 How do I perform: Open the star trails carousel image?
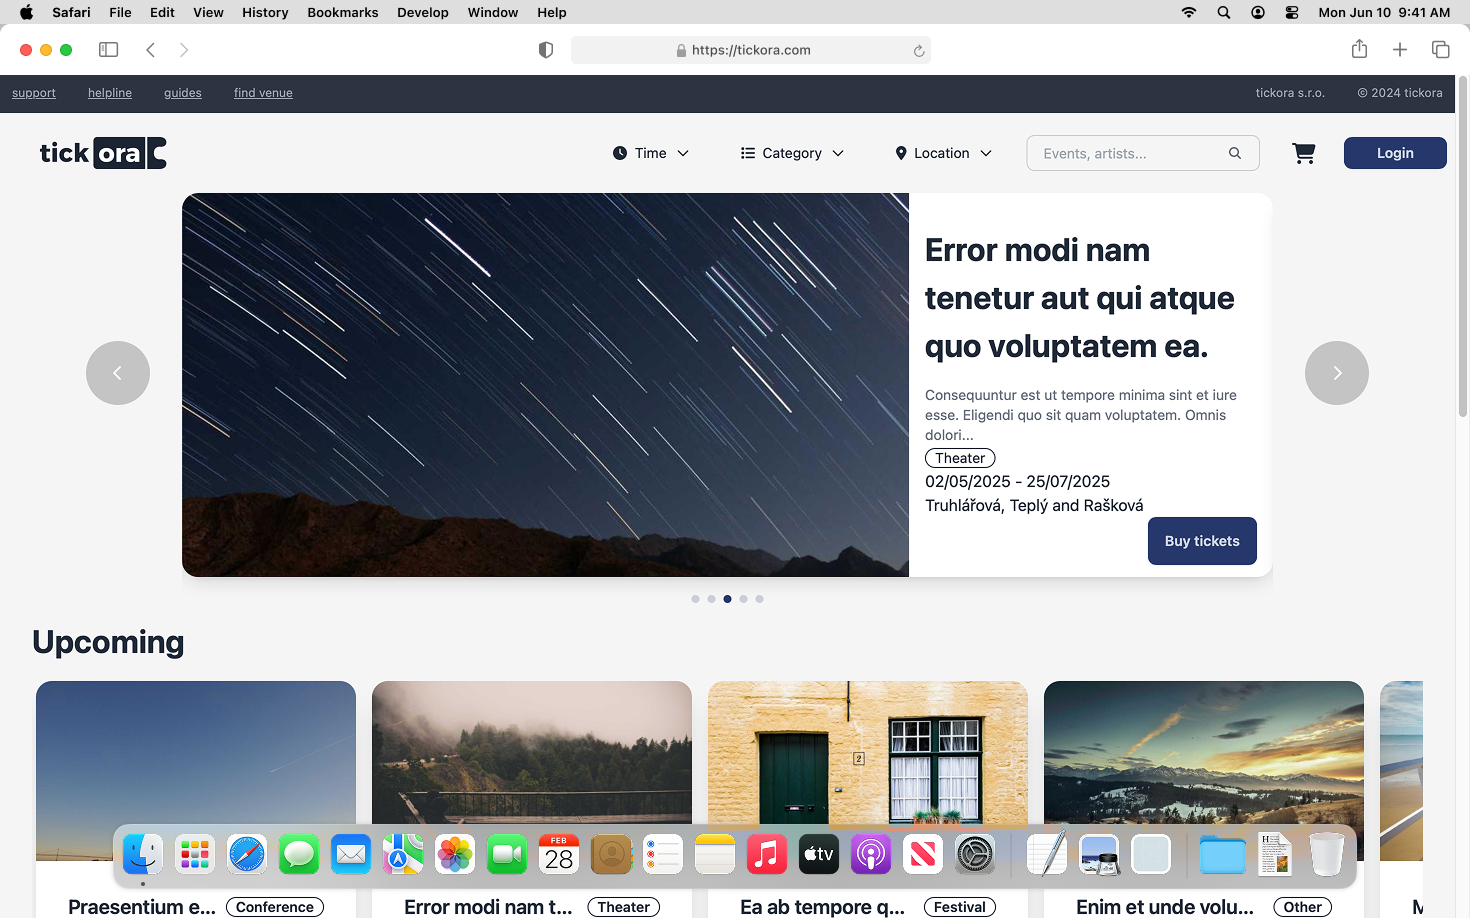[545, 385]
